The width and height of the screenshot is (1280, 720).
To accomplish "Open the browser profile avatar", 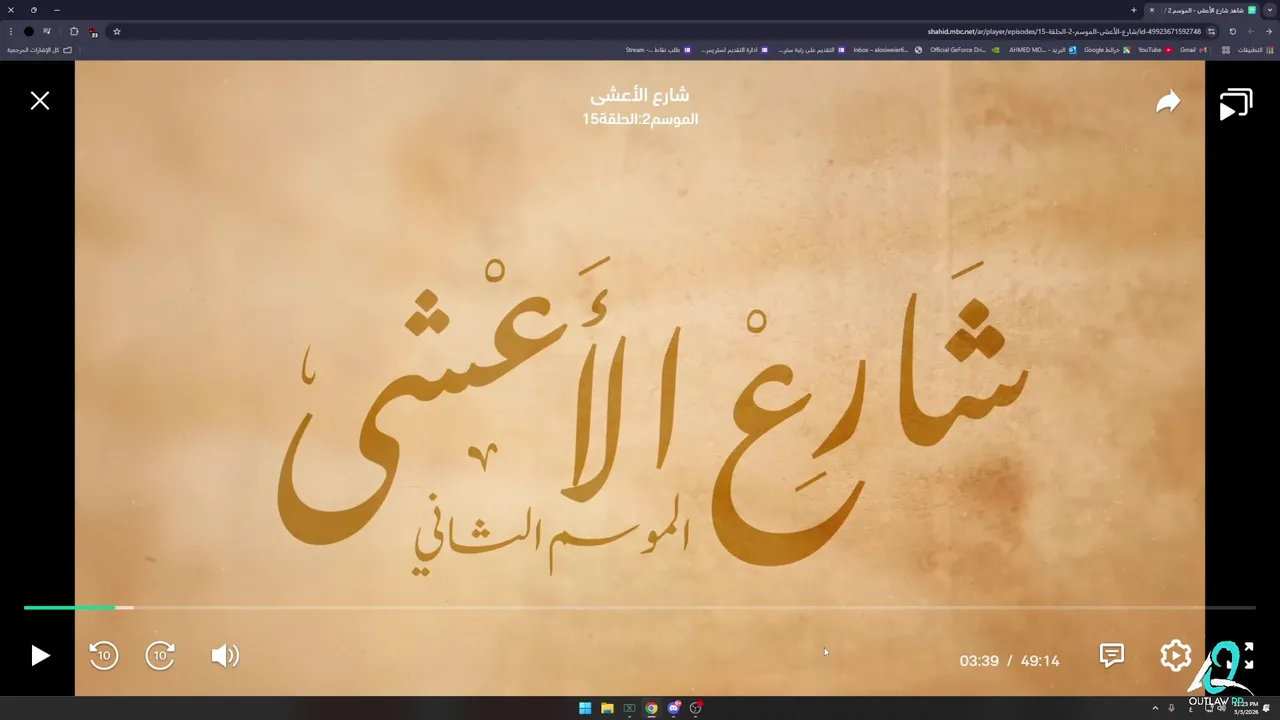I will (29, 31).
